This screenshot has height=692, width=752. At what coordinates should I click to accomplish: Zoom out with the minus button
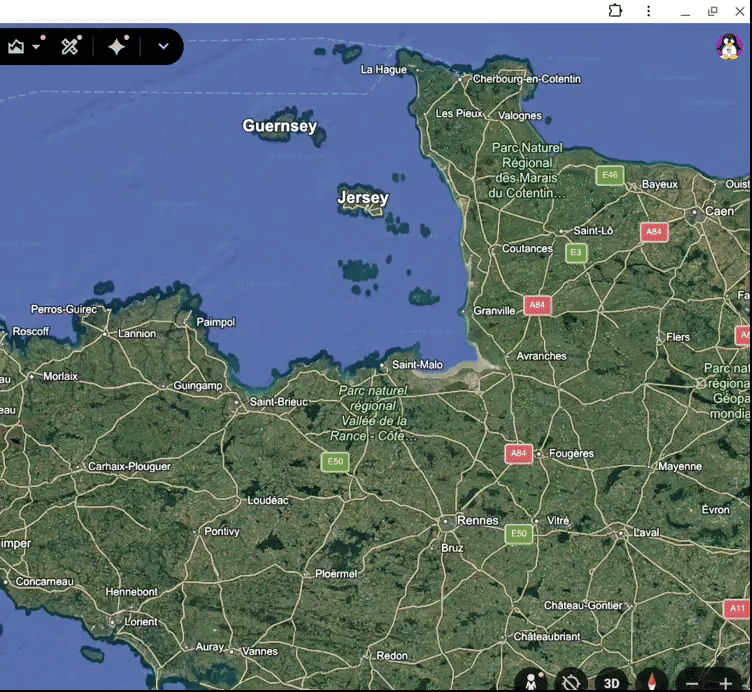coord(692,683)
